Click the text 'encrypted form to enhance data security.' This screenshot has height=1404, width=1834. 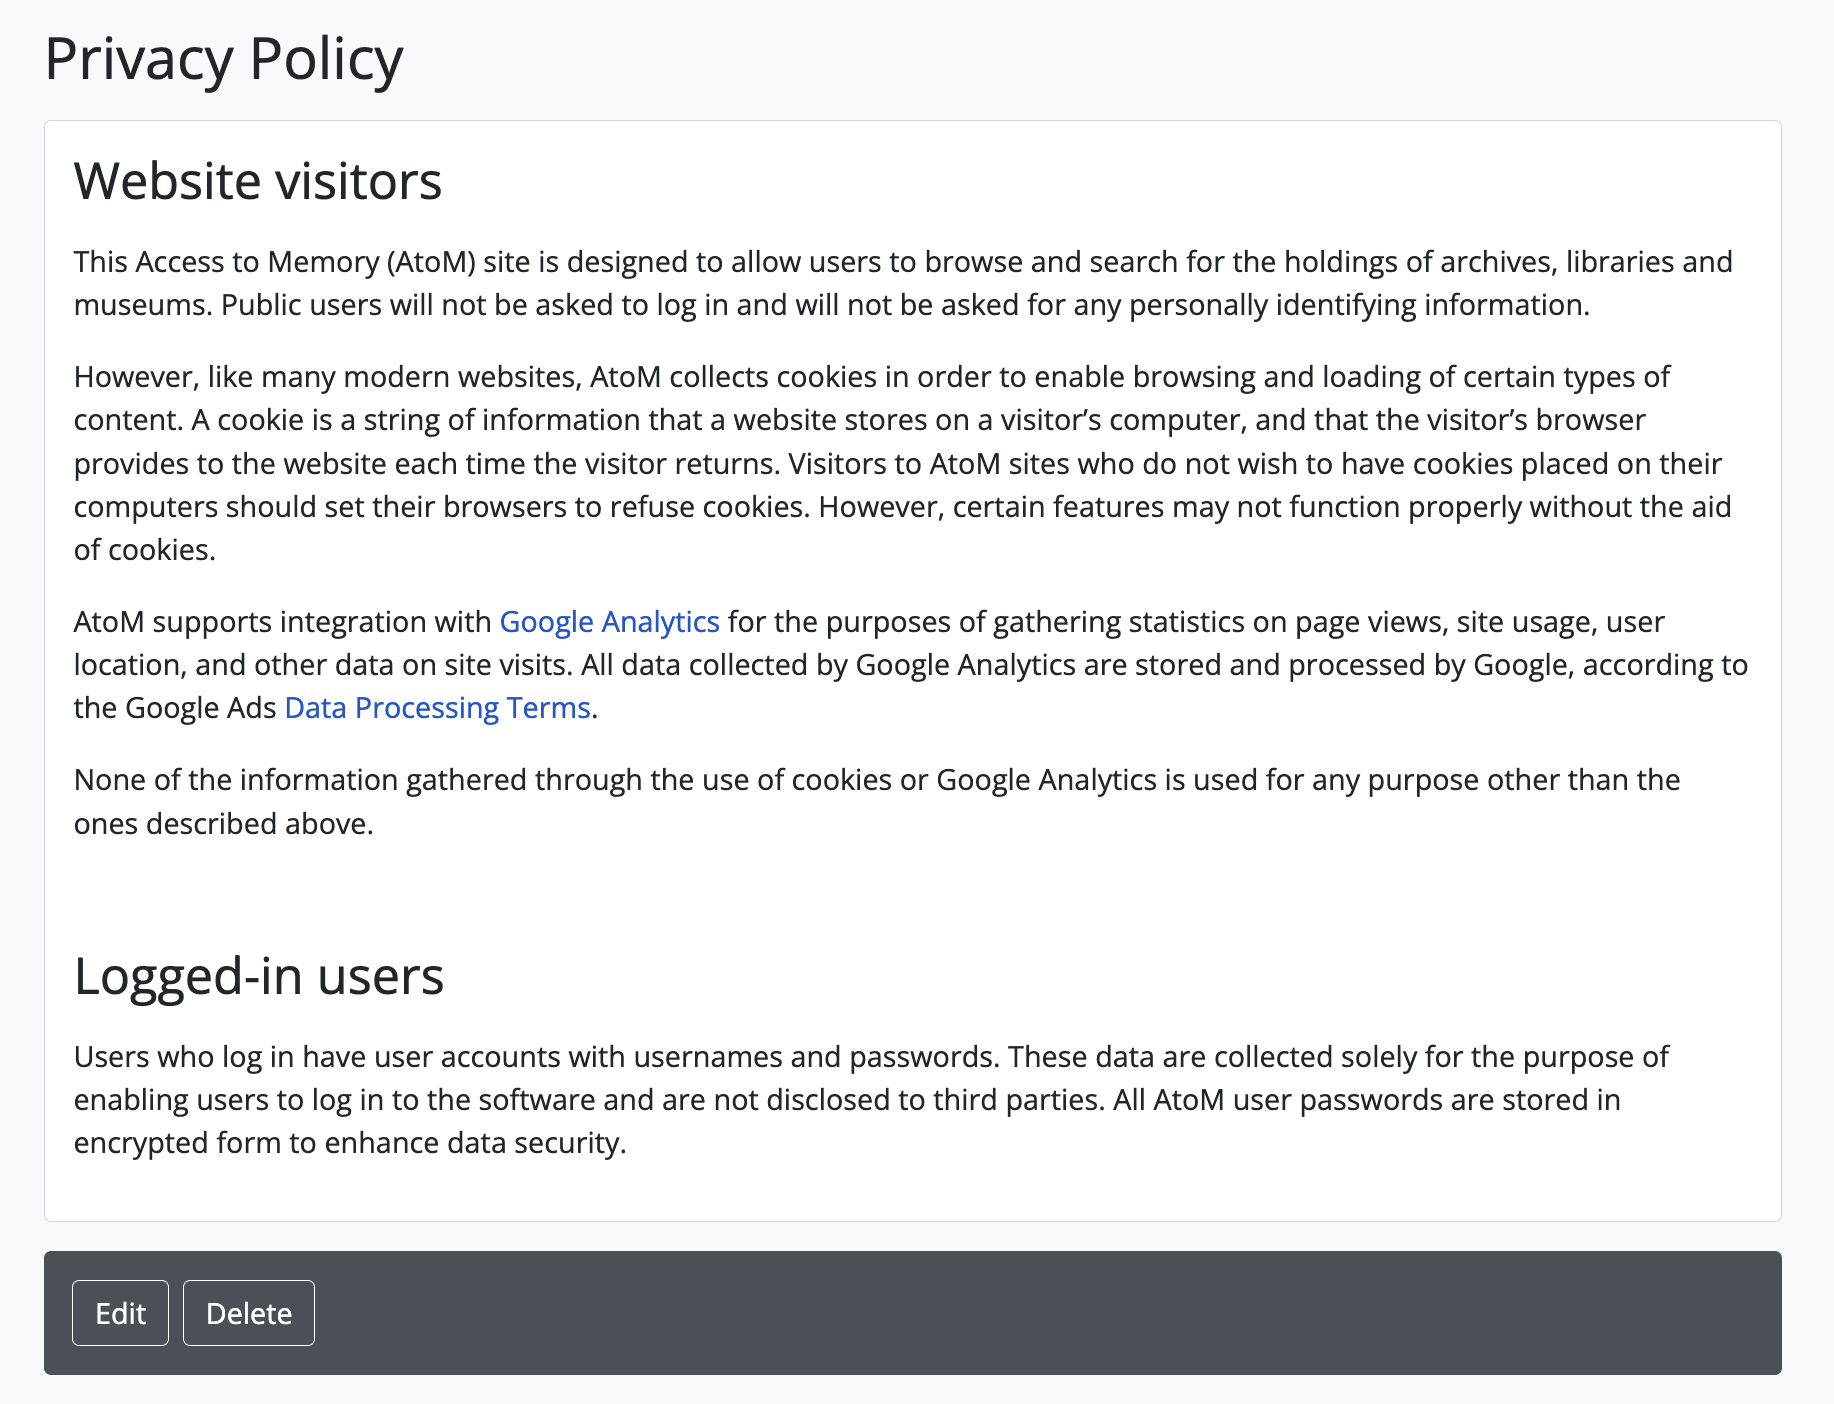coord(350,1143)
